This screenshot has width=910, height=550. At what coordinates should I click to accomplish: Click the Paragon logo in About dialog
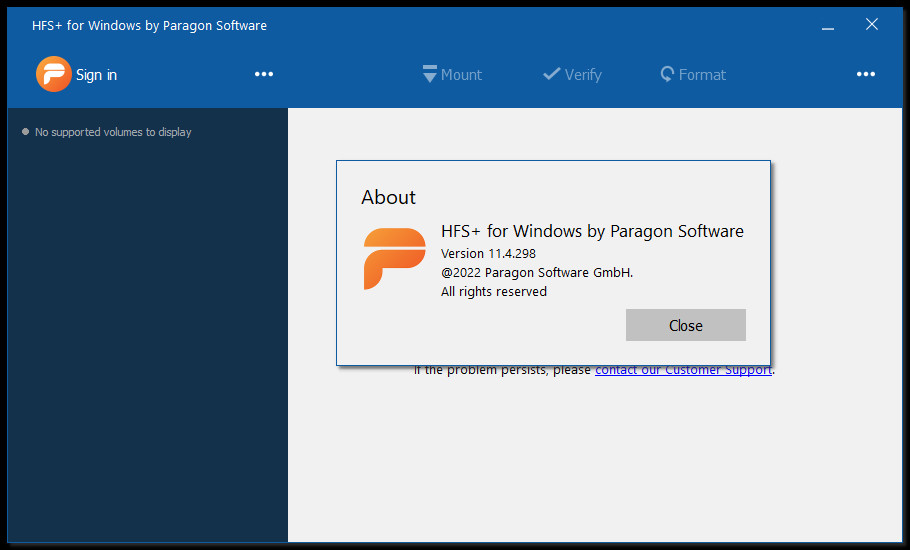tap(394, 259)
